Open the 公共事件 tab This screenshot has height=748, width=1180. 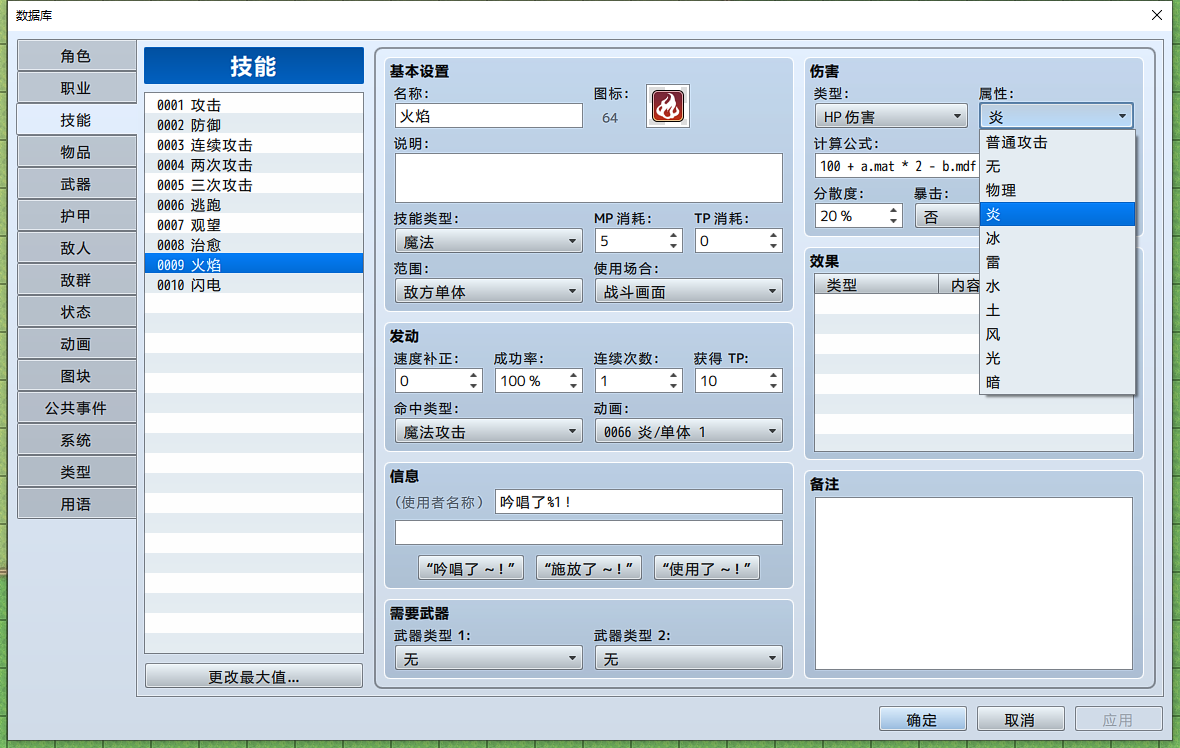(x=76, y=408)
